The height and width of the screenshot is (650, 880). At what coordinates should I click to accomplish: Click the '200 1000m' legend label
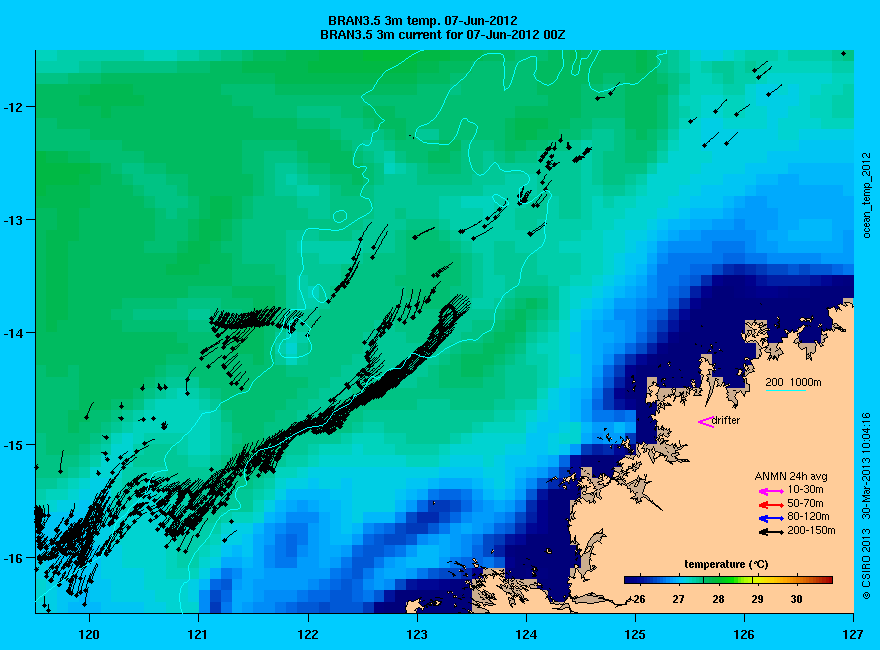click(x=793, y=382)
